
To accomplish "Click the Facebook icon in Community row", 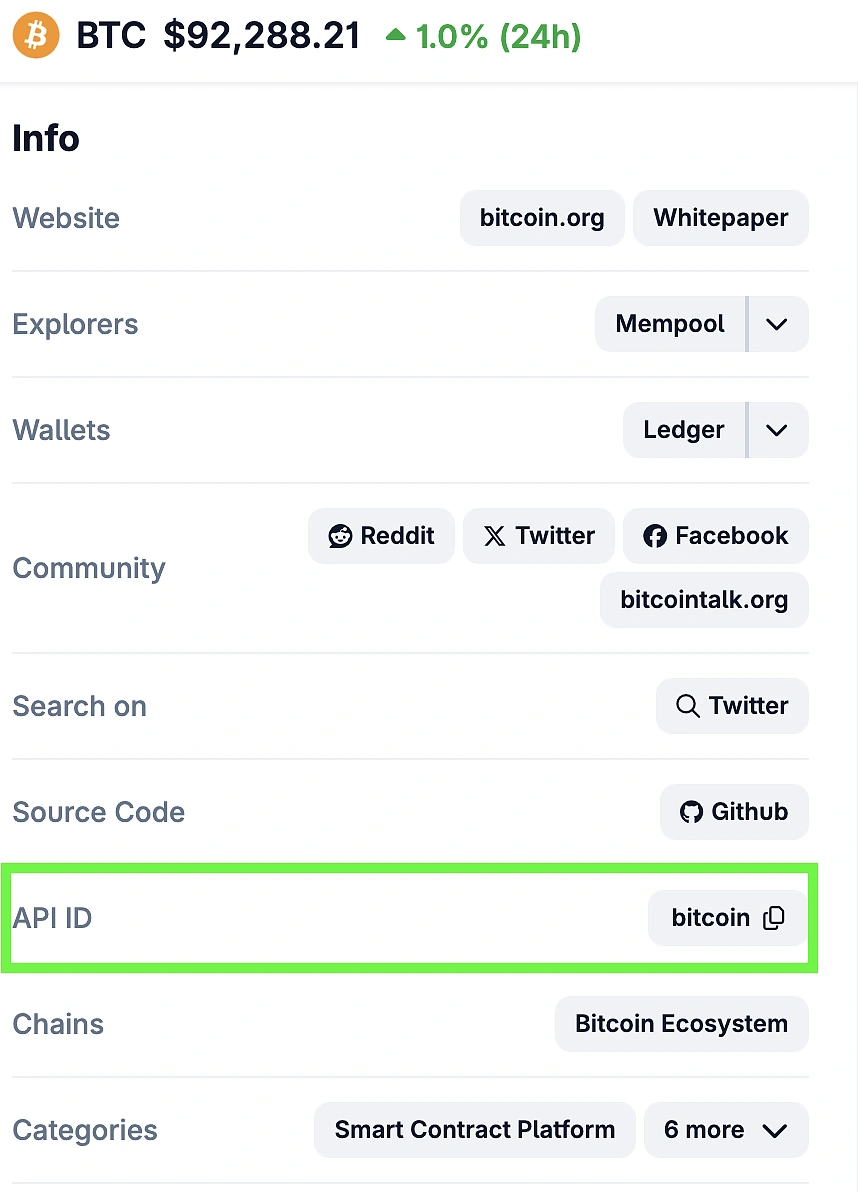I will (655, 535).
